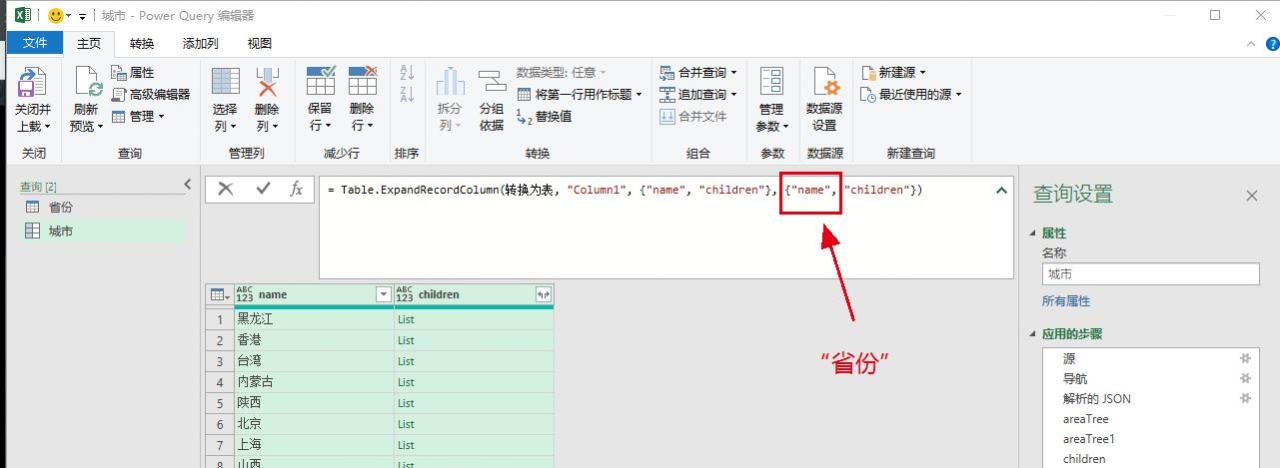Click the 香港 cell
The width and height of the screenshot is (1280, 468).
pyautogui.click(x=313, y=340)
